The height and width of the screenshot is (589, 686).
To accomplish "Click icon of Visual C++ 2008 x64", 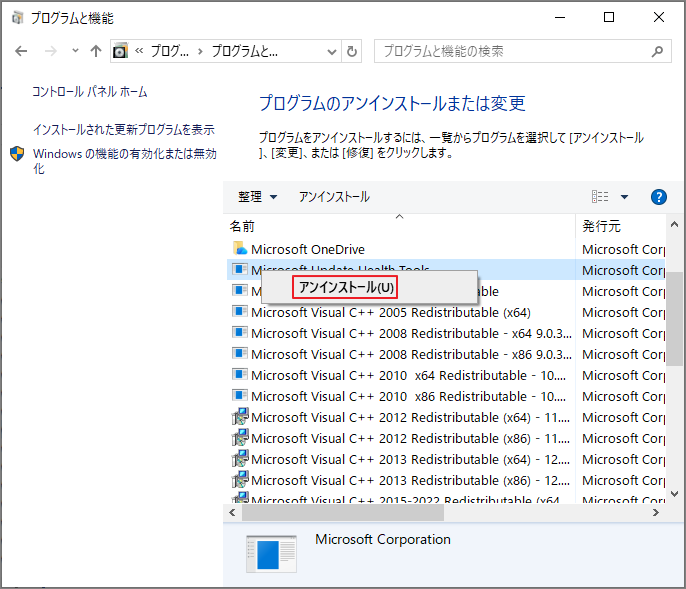I will [240, 332].
